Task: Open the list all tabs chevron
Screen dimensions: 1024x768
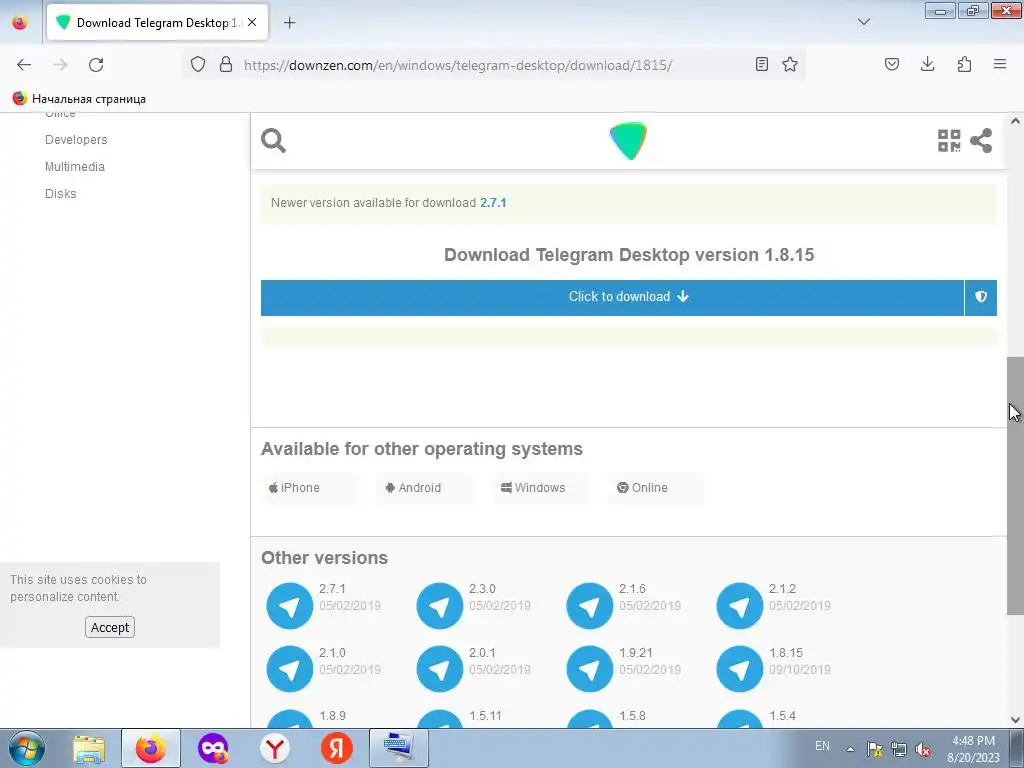Action: point(863,22)
